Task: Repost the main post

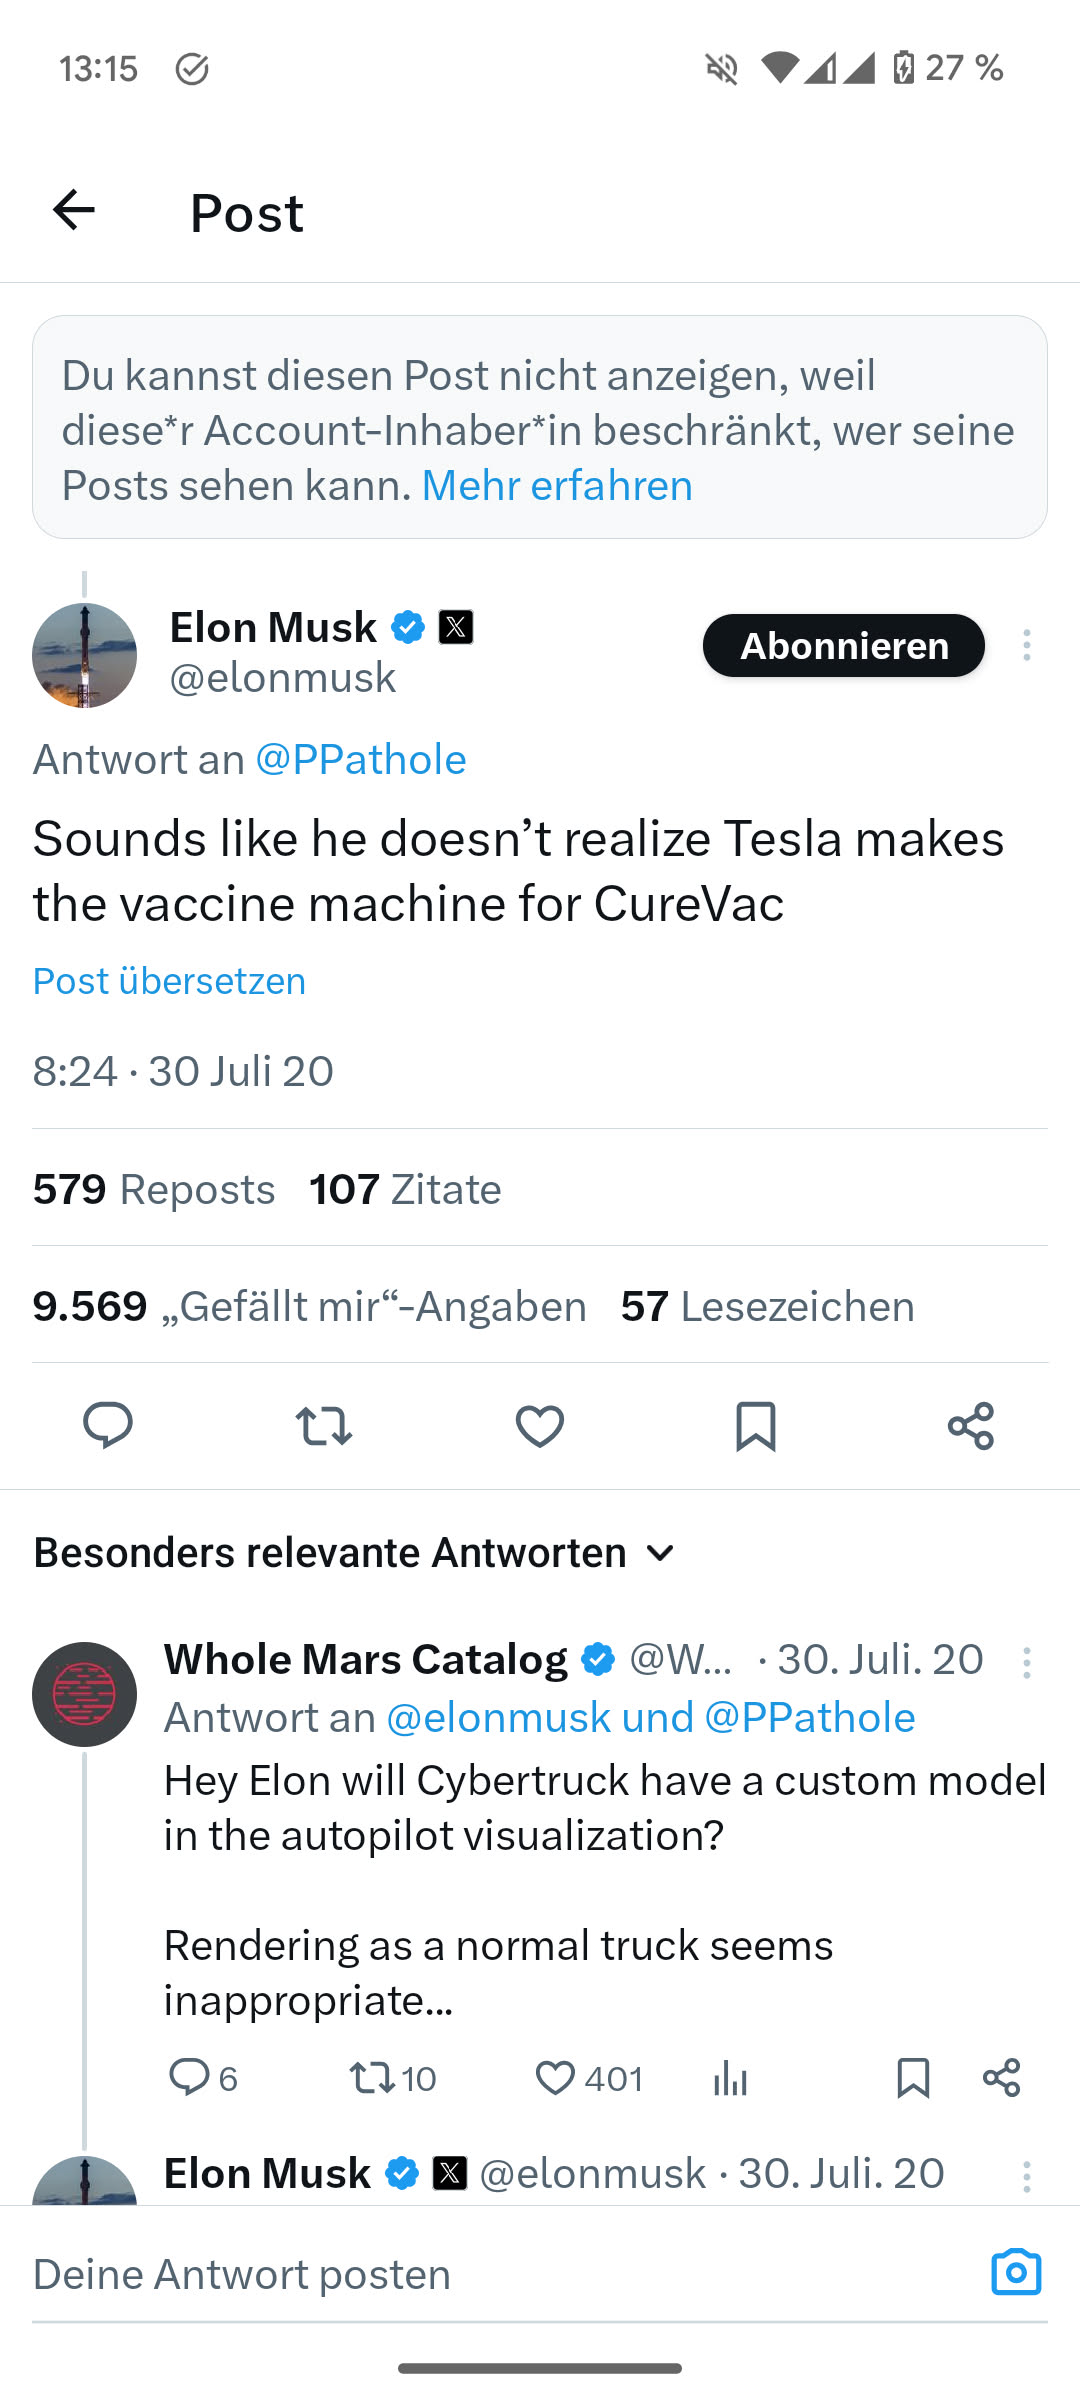Action: [324, 1426]
